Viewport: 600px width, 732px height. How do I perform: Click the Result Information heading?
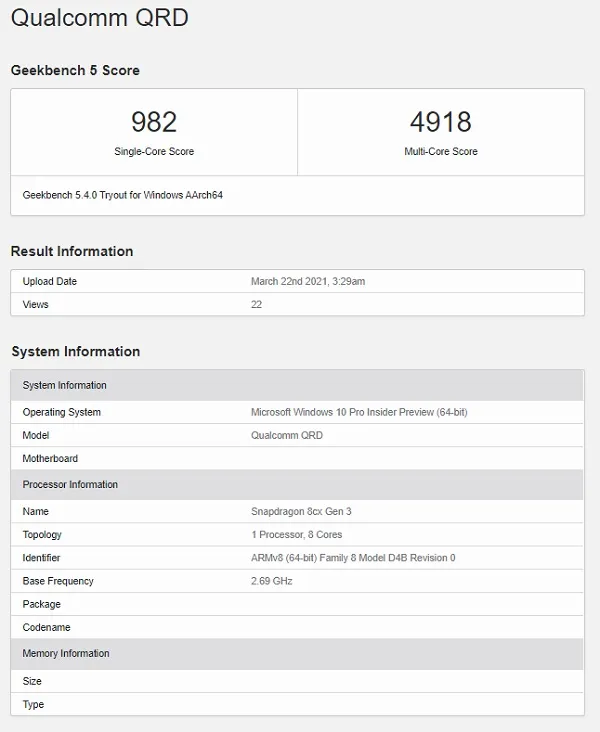72,251
